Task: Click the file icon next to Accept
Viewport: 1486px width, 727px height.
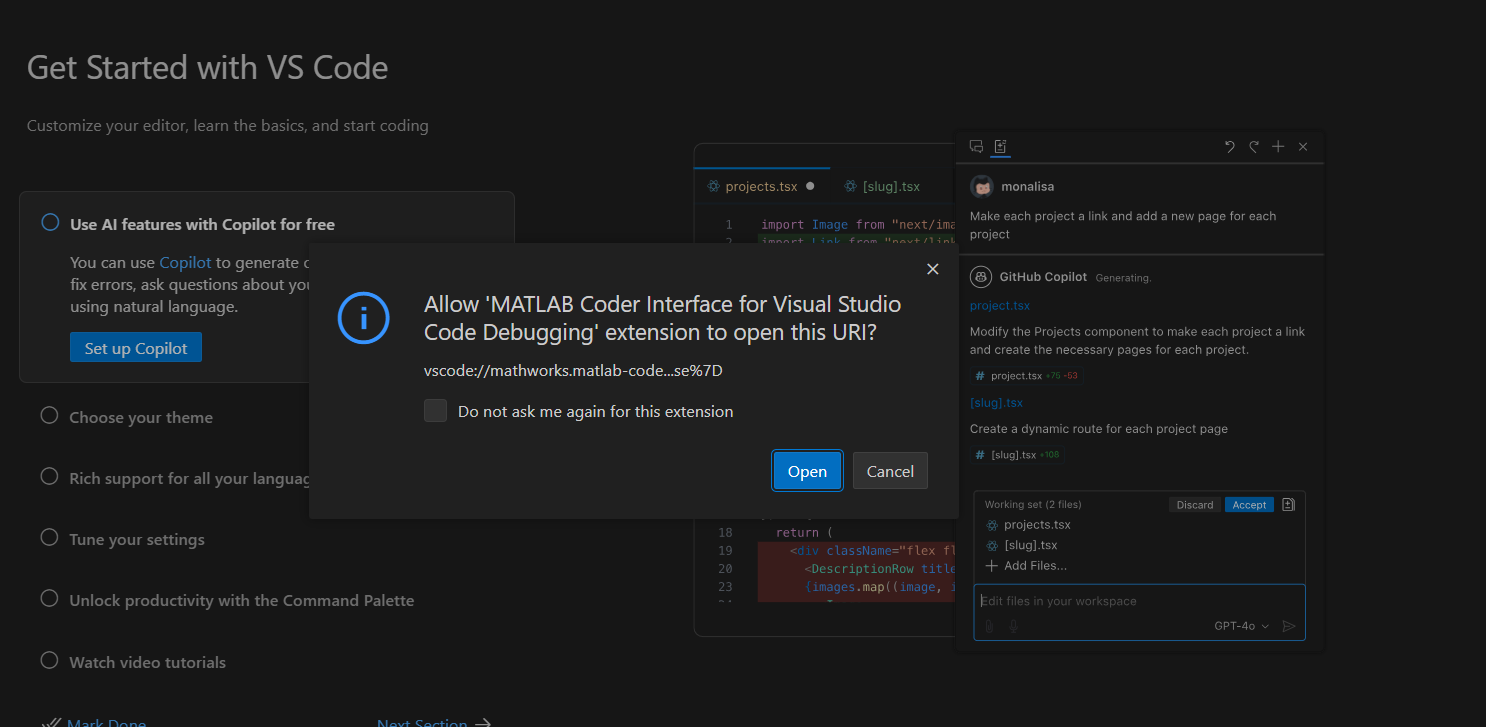Action: coord(1288,505)
